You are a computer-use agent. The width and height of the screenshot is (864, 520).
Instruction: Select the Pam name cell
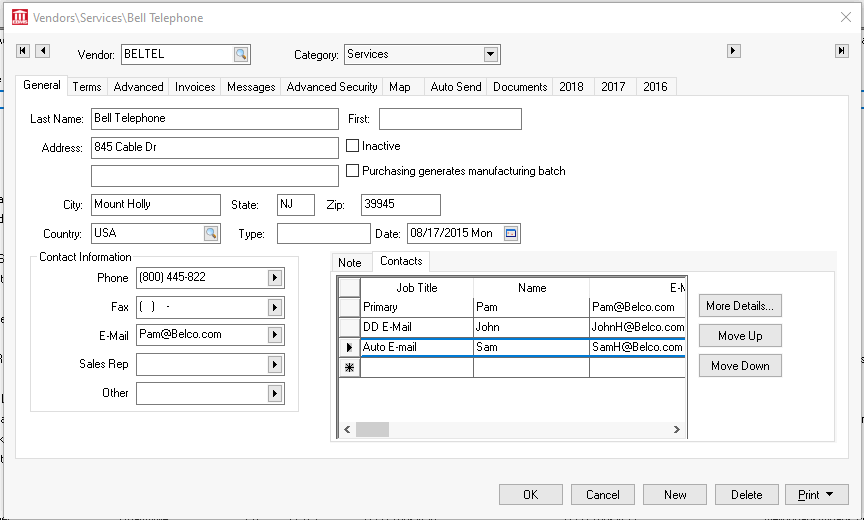pos(531,307)
